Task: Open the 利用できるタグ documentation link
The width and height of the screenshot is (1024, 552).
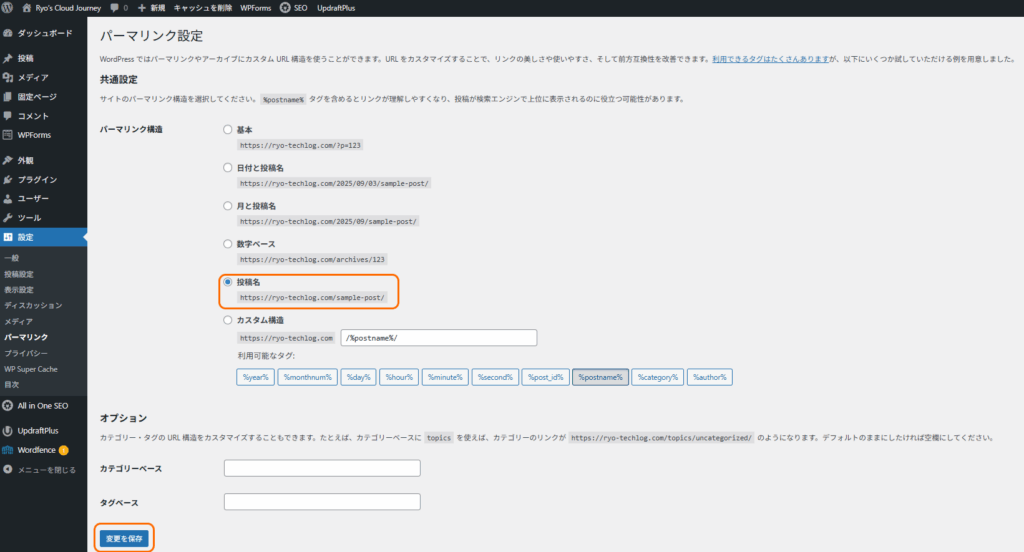Action: [771, 59]
